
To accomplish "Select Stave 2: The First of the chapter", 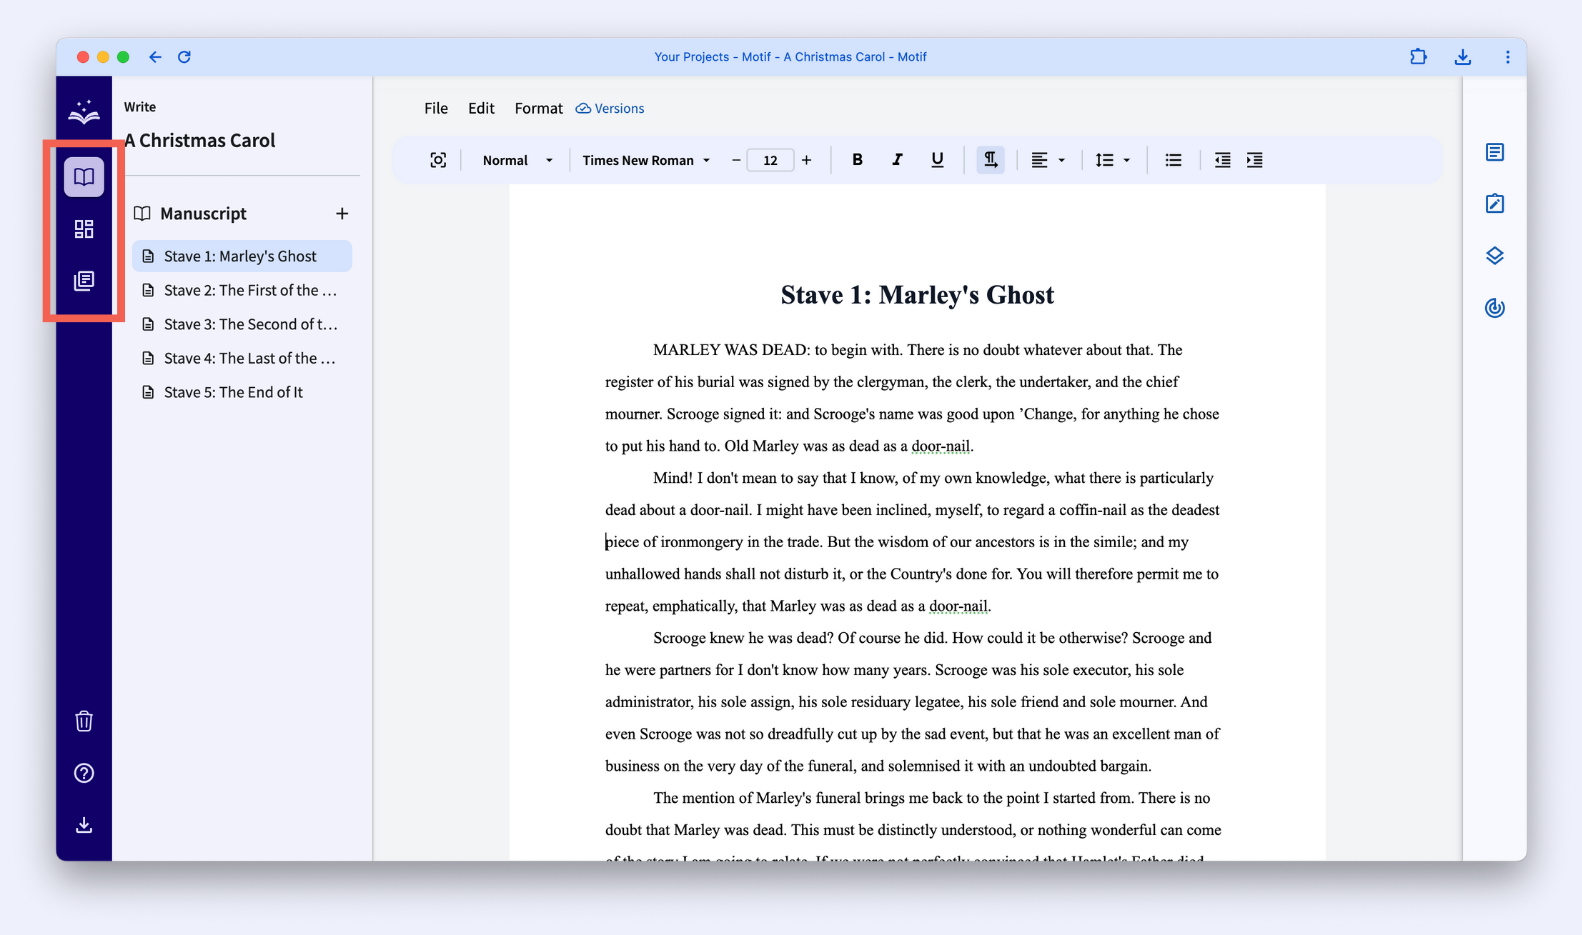I will tap(242, 290).
